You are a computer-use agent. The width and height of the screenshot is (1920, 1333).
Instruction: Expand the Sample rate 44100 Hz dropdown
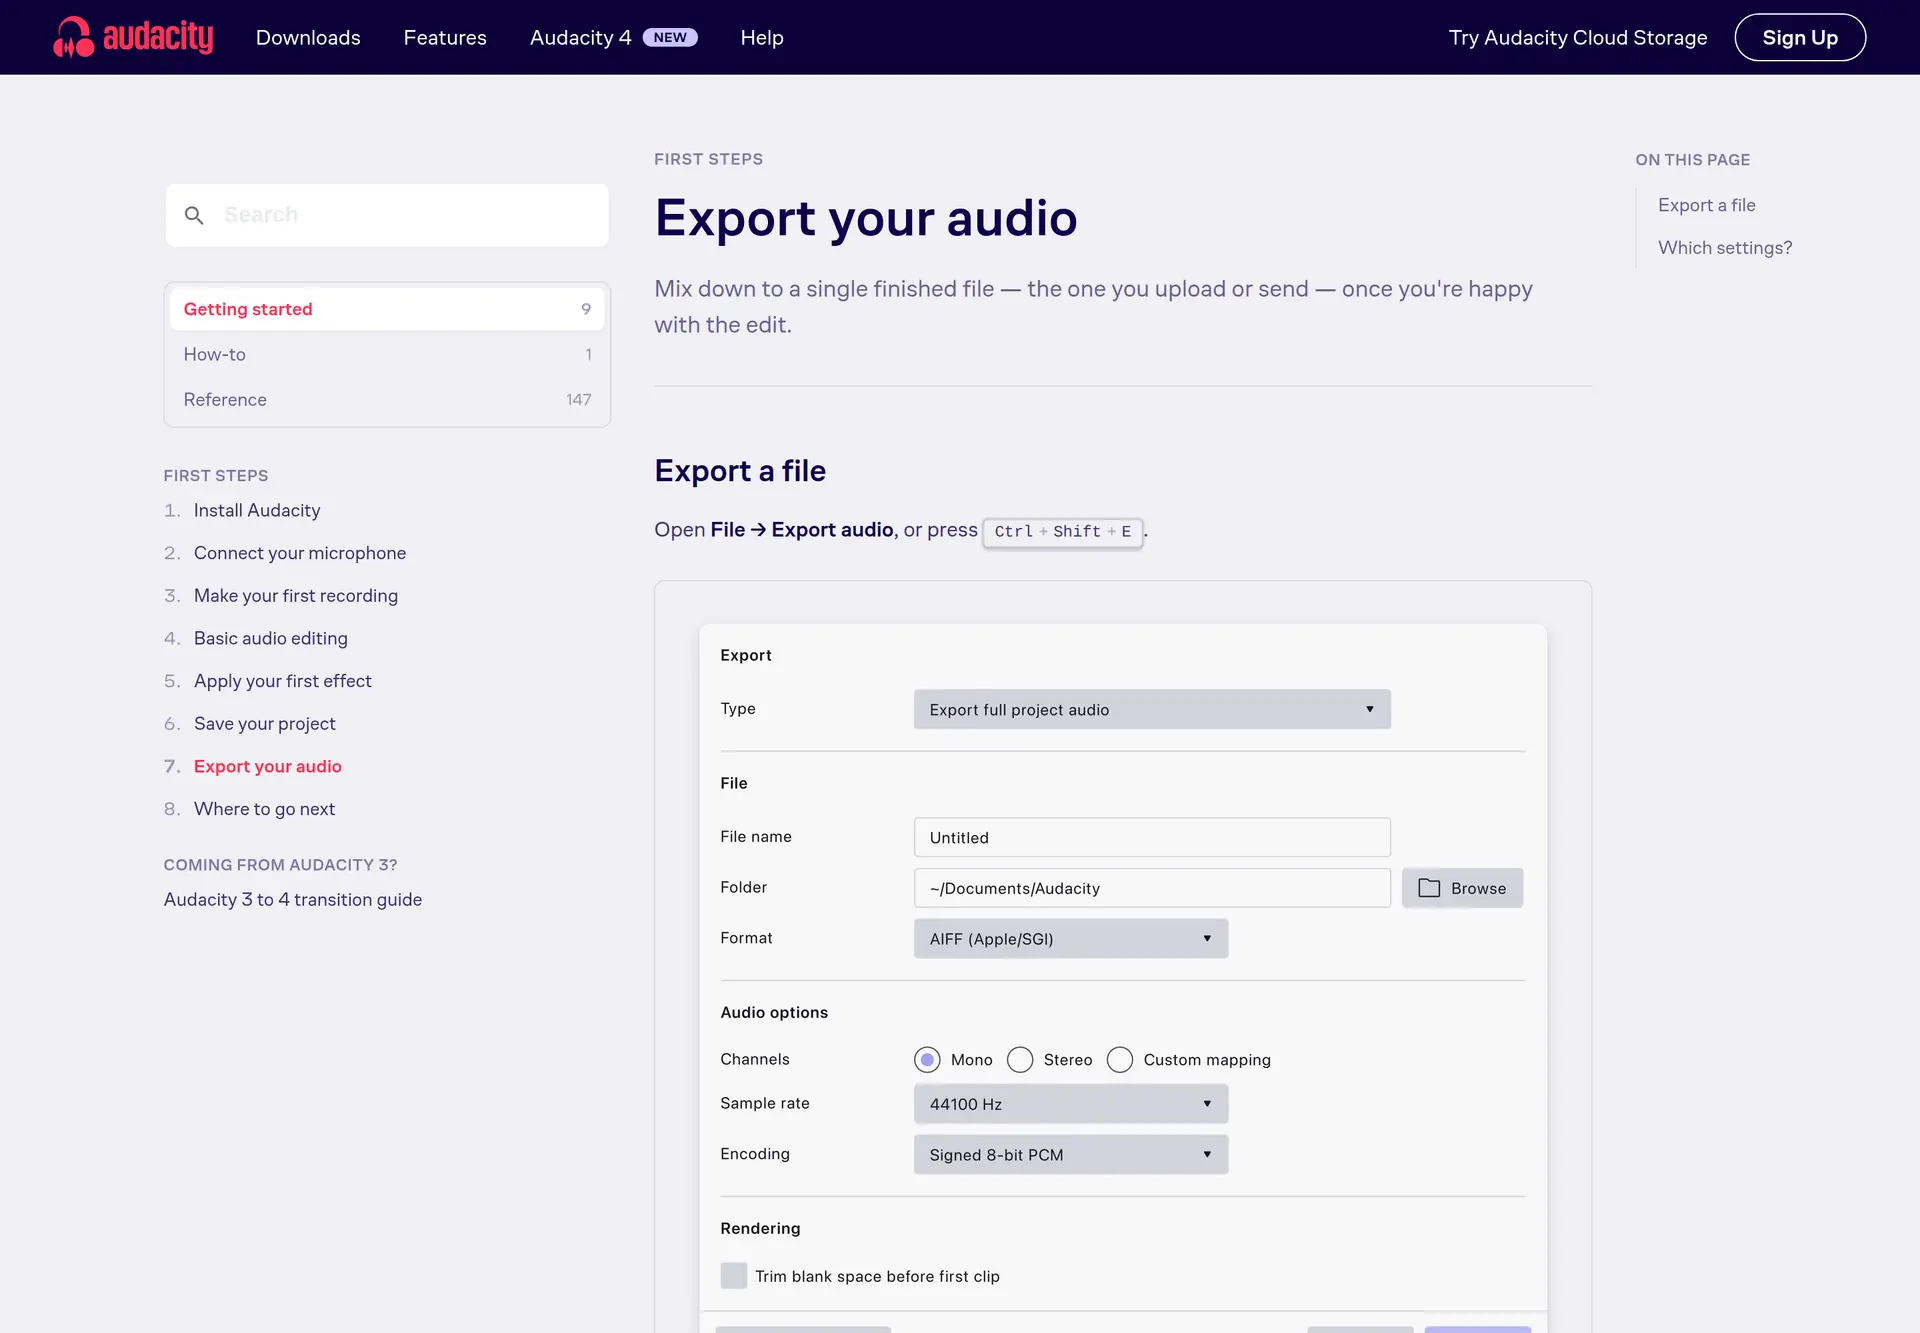pos(1071,1103)
